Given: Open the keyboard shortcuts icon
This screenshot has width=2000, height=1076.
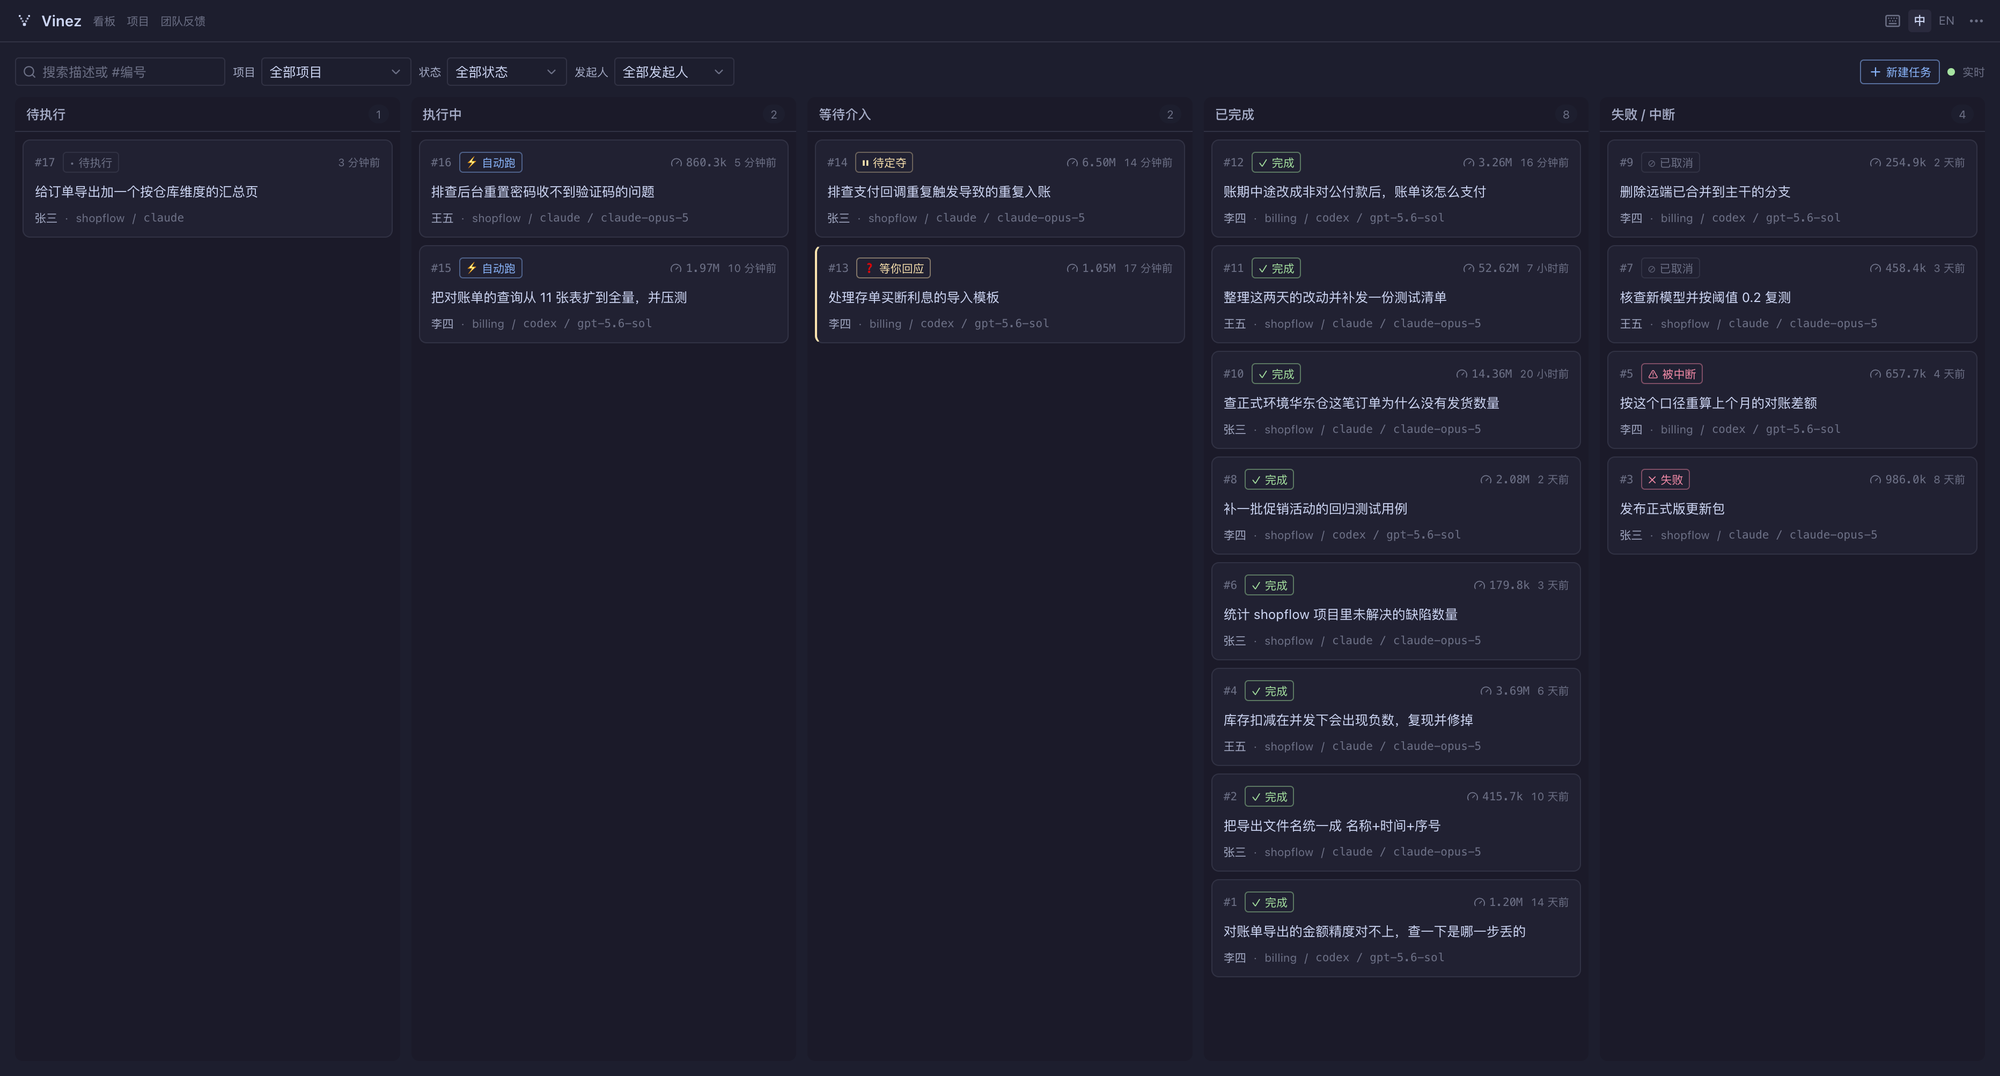Looking at the screenshot, I should coord(1892,20).
